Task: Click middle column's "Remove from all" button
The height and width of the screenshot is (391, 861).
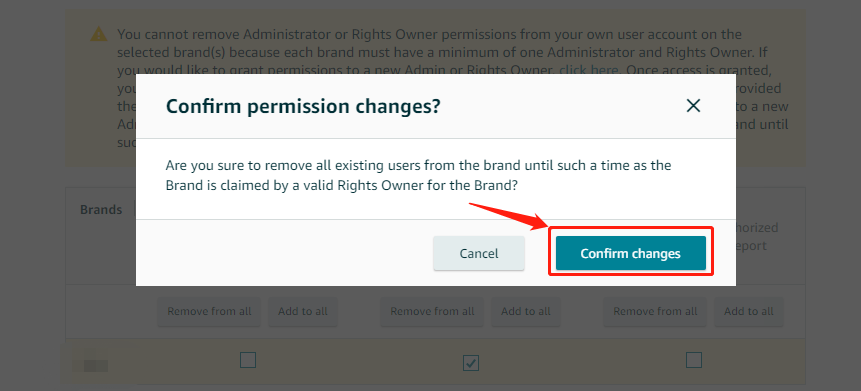Action: point(432,311)
